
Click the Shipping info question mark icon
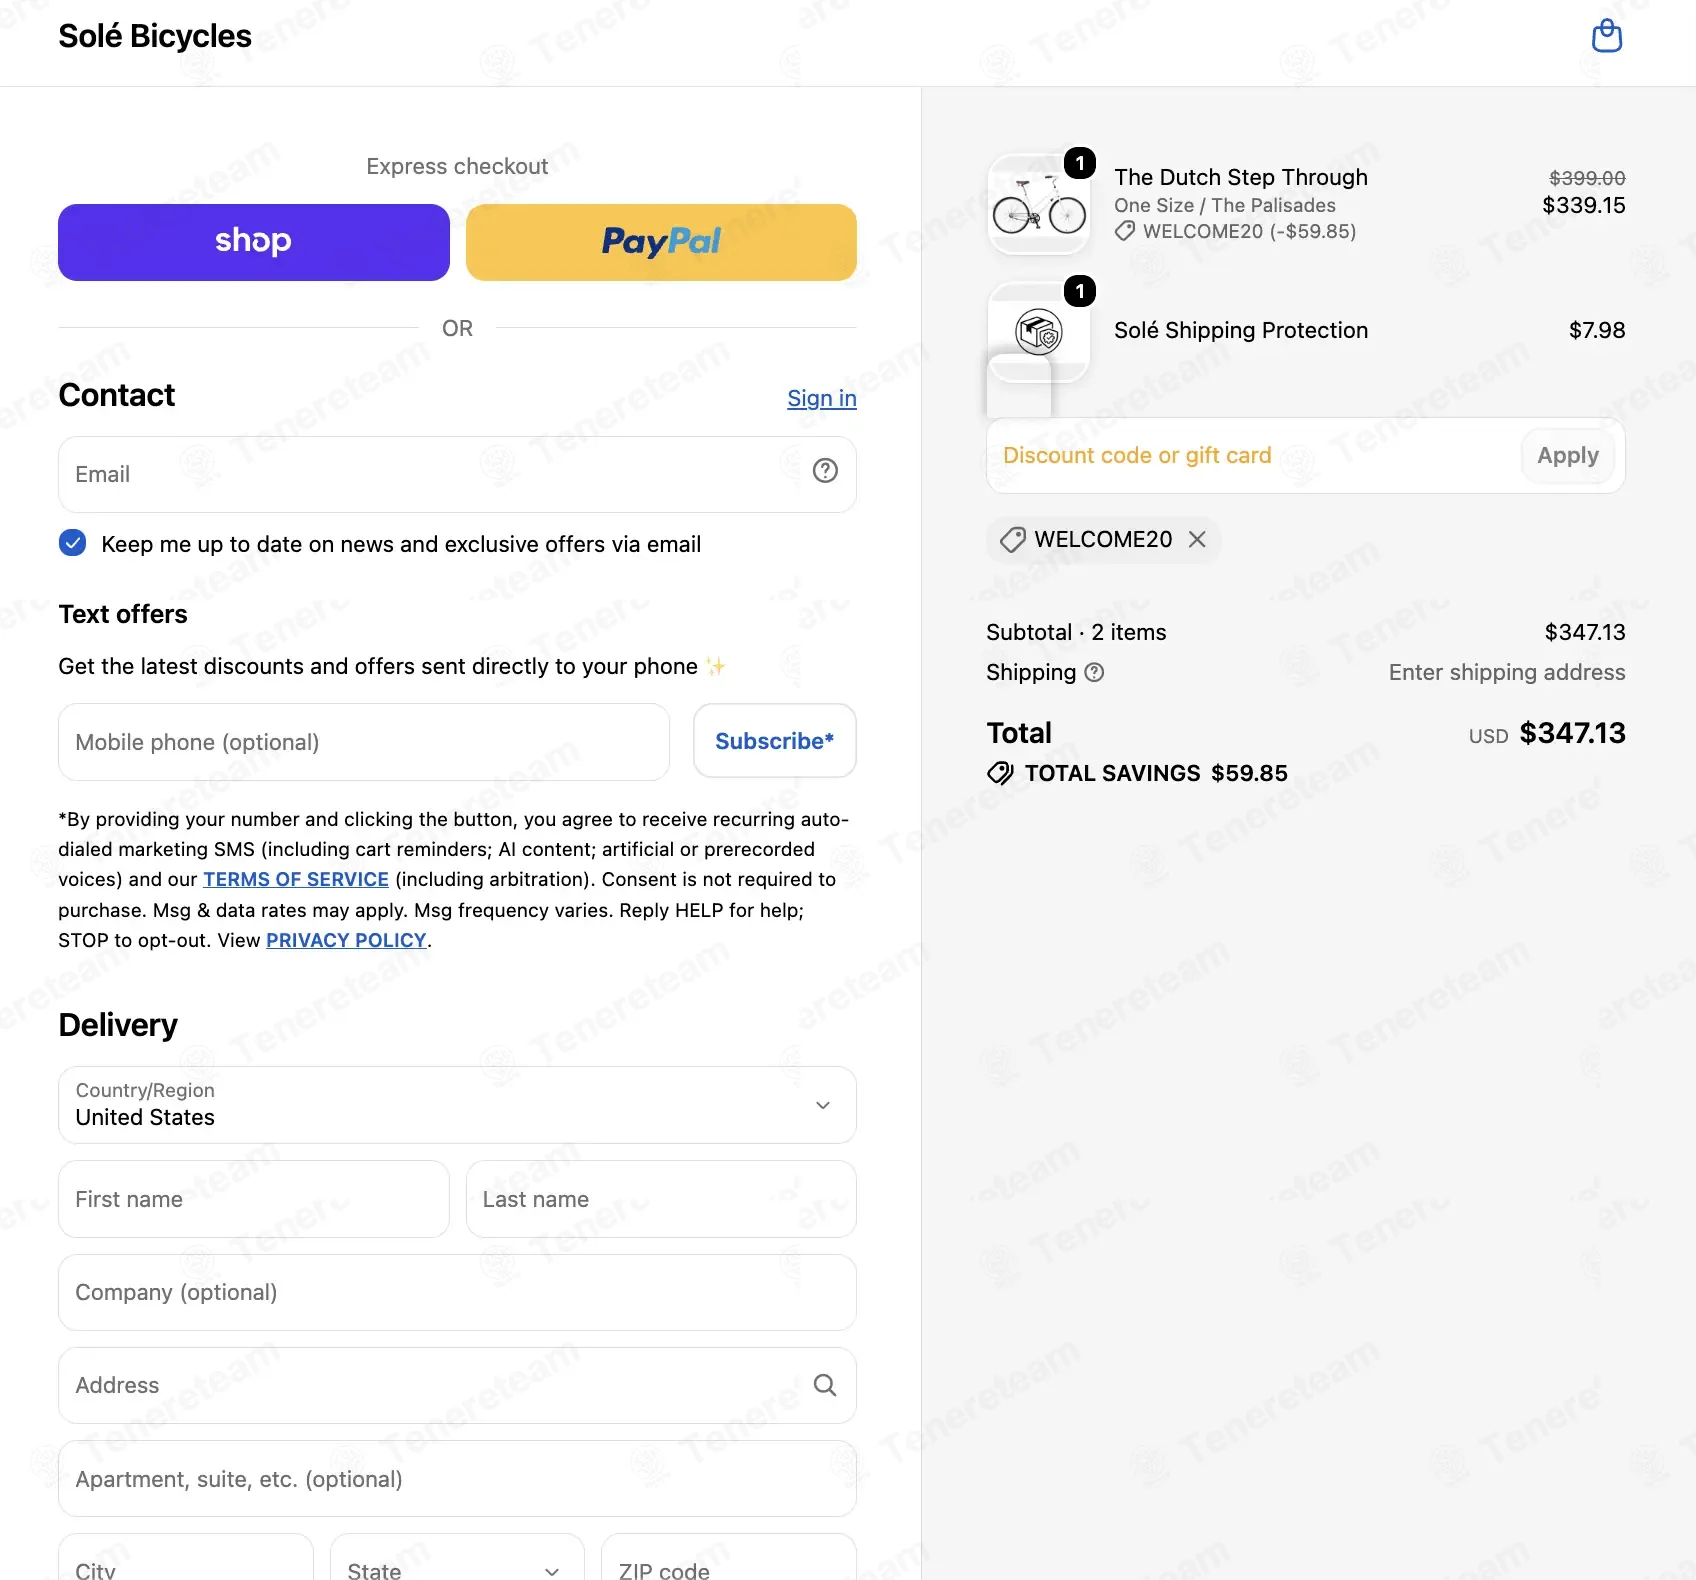click(1094, 672)
